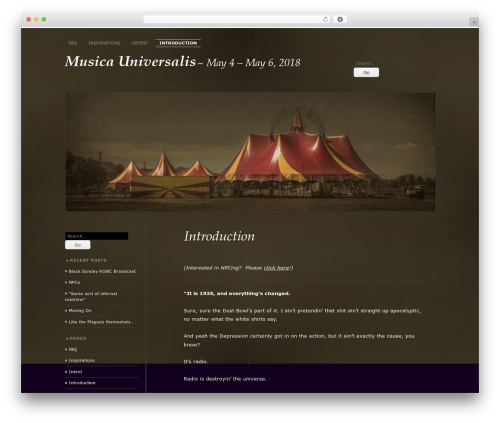Click the header search field
The height and width of the screenshot is (423, 500).
[386, 63]
